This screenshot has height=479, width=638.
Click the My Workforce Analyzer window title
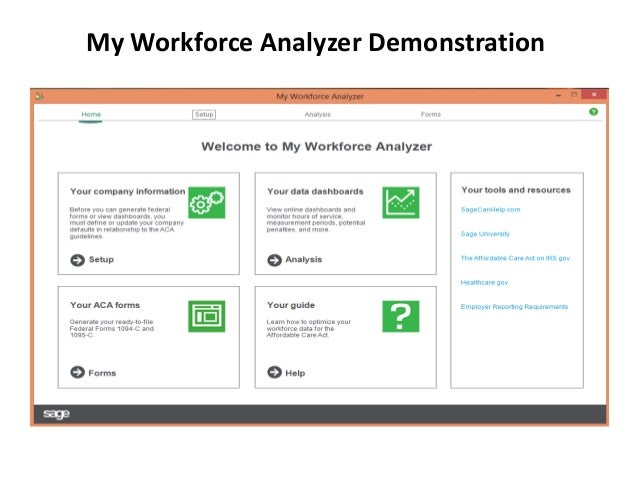click(x=320, y=96)
